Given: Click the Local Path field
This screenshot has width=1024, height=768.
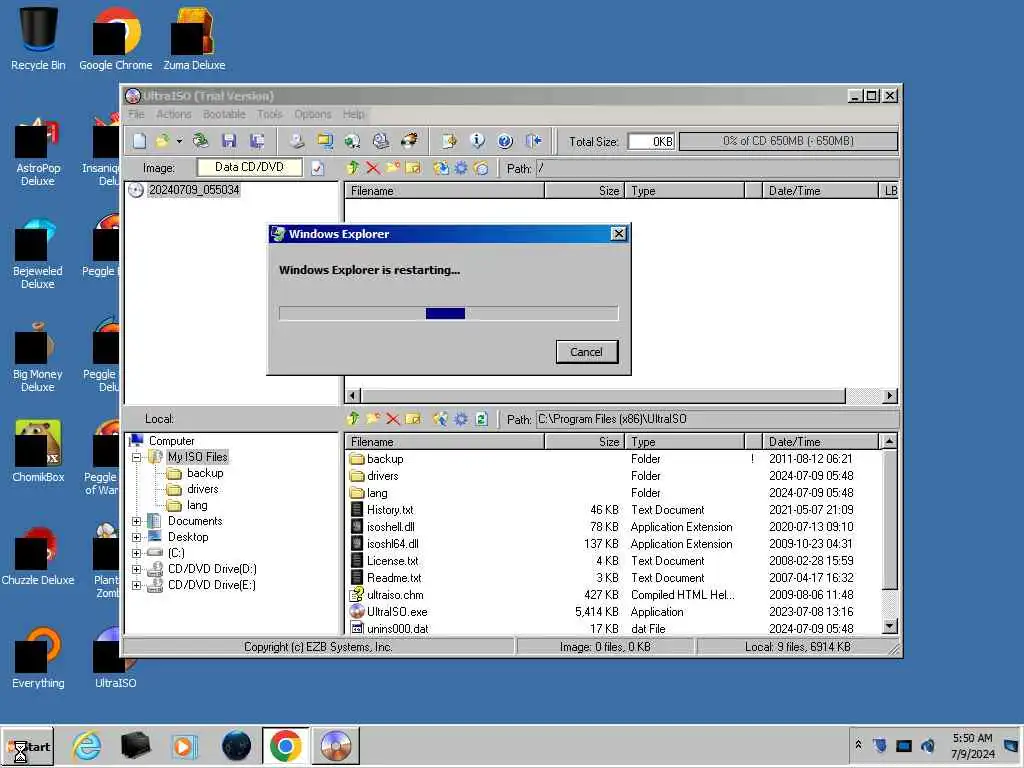Looking at the screenshot, I should coord(716,419).
